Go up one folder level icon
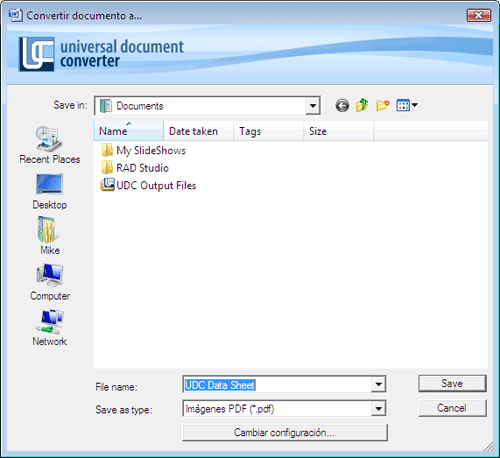The height and width of the screenshot is (458, 500). coord(362,105)
